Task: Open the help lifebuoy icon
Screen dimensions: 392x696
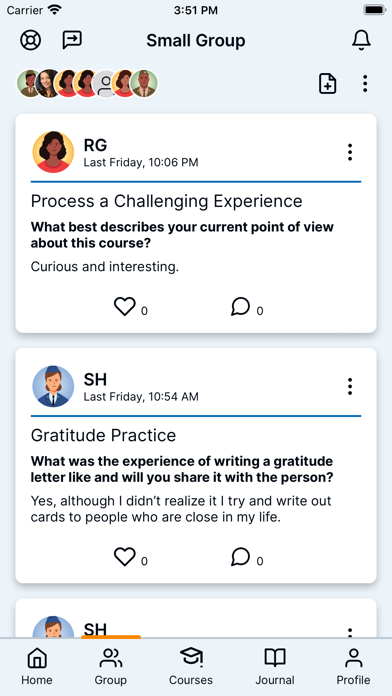Action: click(x=31, y=40)
